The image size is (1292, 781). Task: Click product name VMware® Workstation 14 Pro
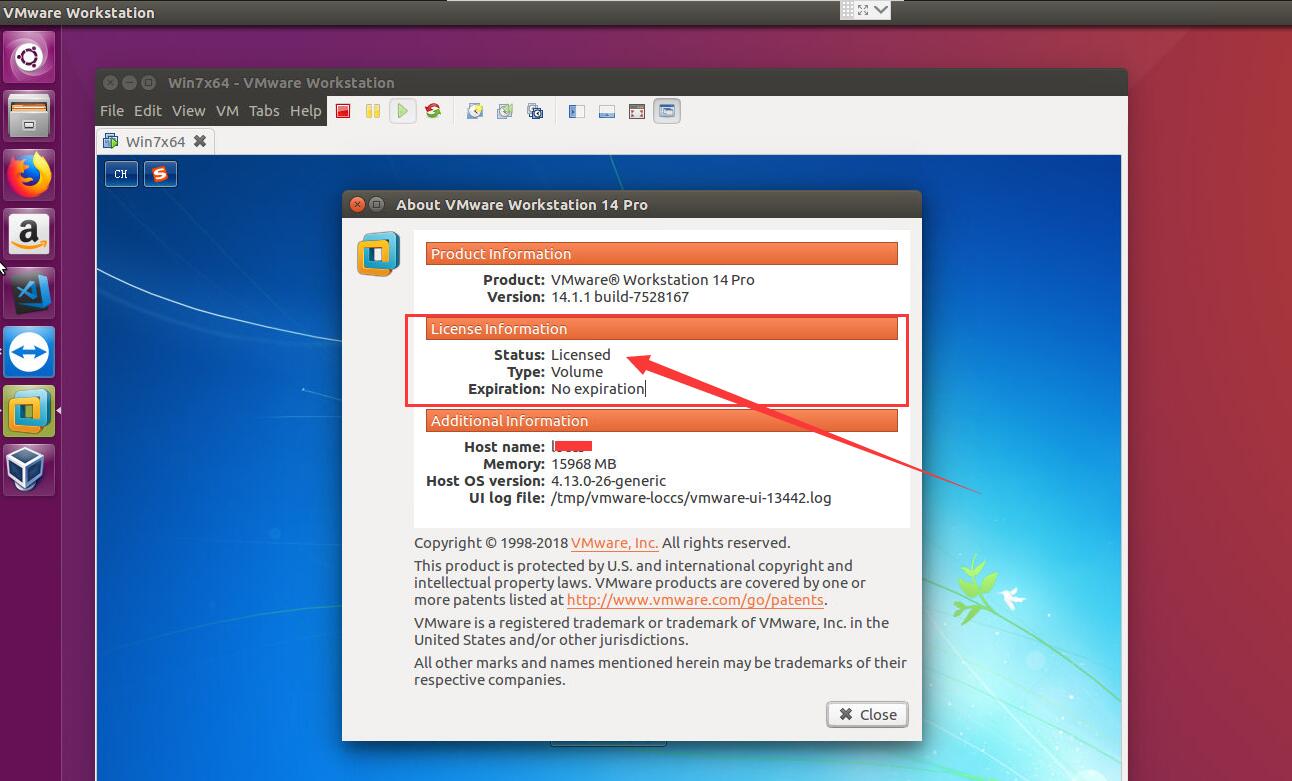(x=653, y=280)
